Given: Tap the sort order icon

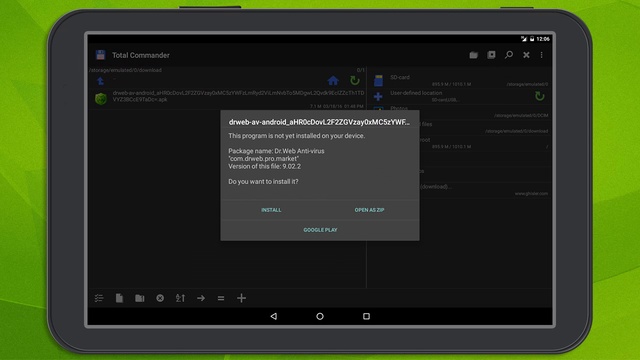Looking at the screenshot, I should [x=180, y=298].
